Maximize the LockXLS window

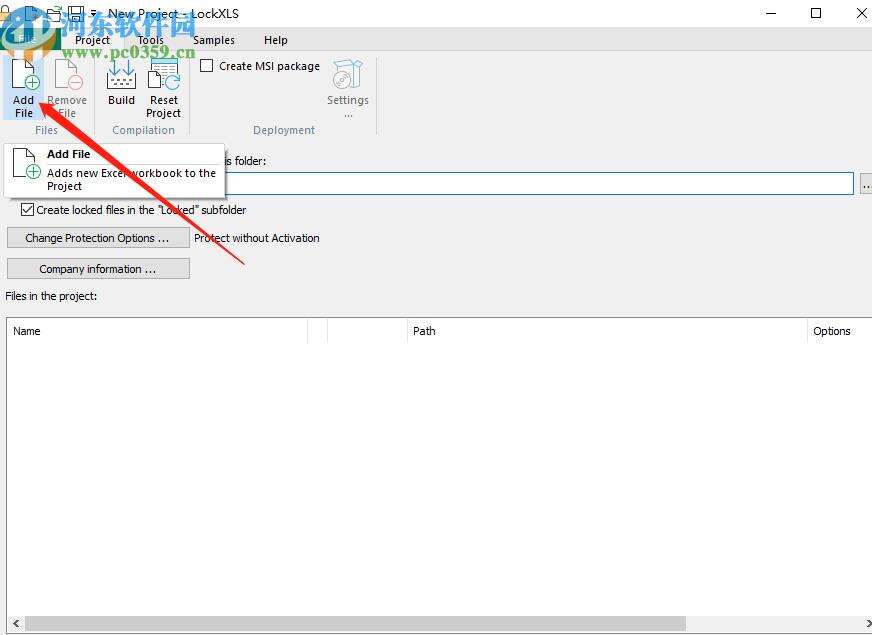click(x=816, y=13)
